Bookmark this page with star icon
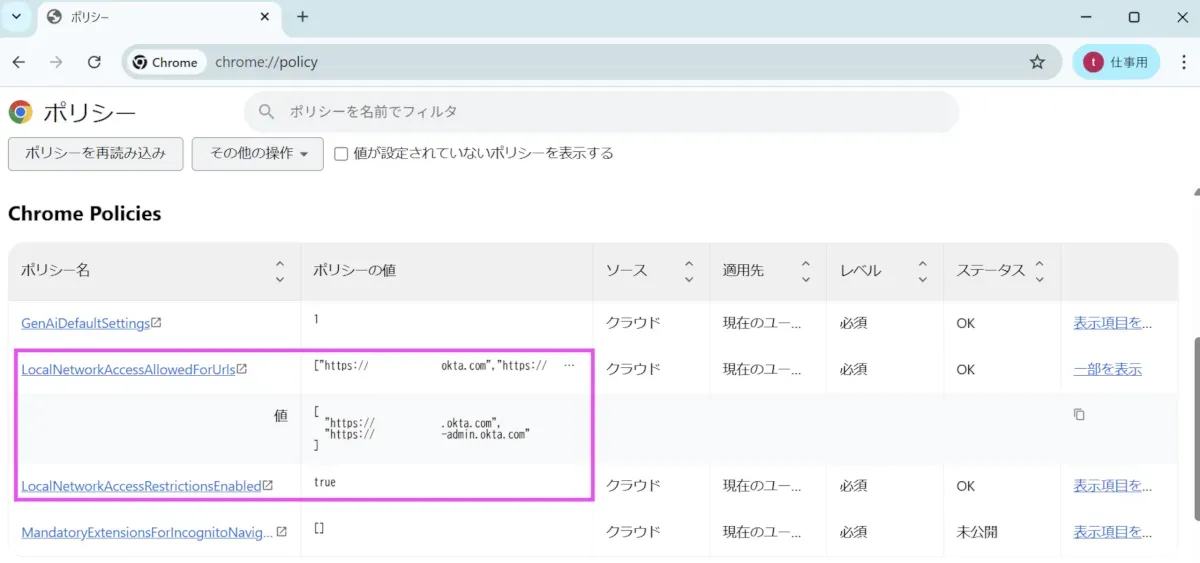Screen dimensions: 1200x563 coord(1037,62)
